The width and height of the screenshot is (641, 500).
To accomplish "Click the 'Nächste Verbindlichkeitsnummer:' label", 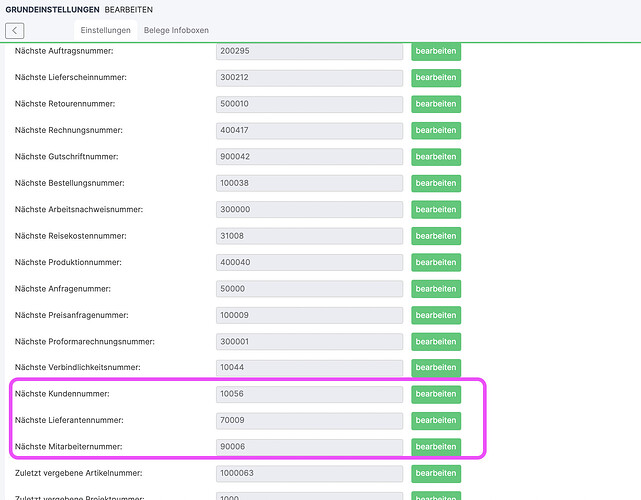I will pyautogui.click(x=78, y=367).
